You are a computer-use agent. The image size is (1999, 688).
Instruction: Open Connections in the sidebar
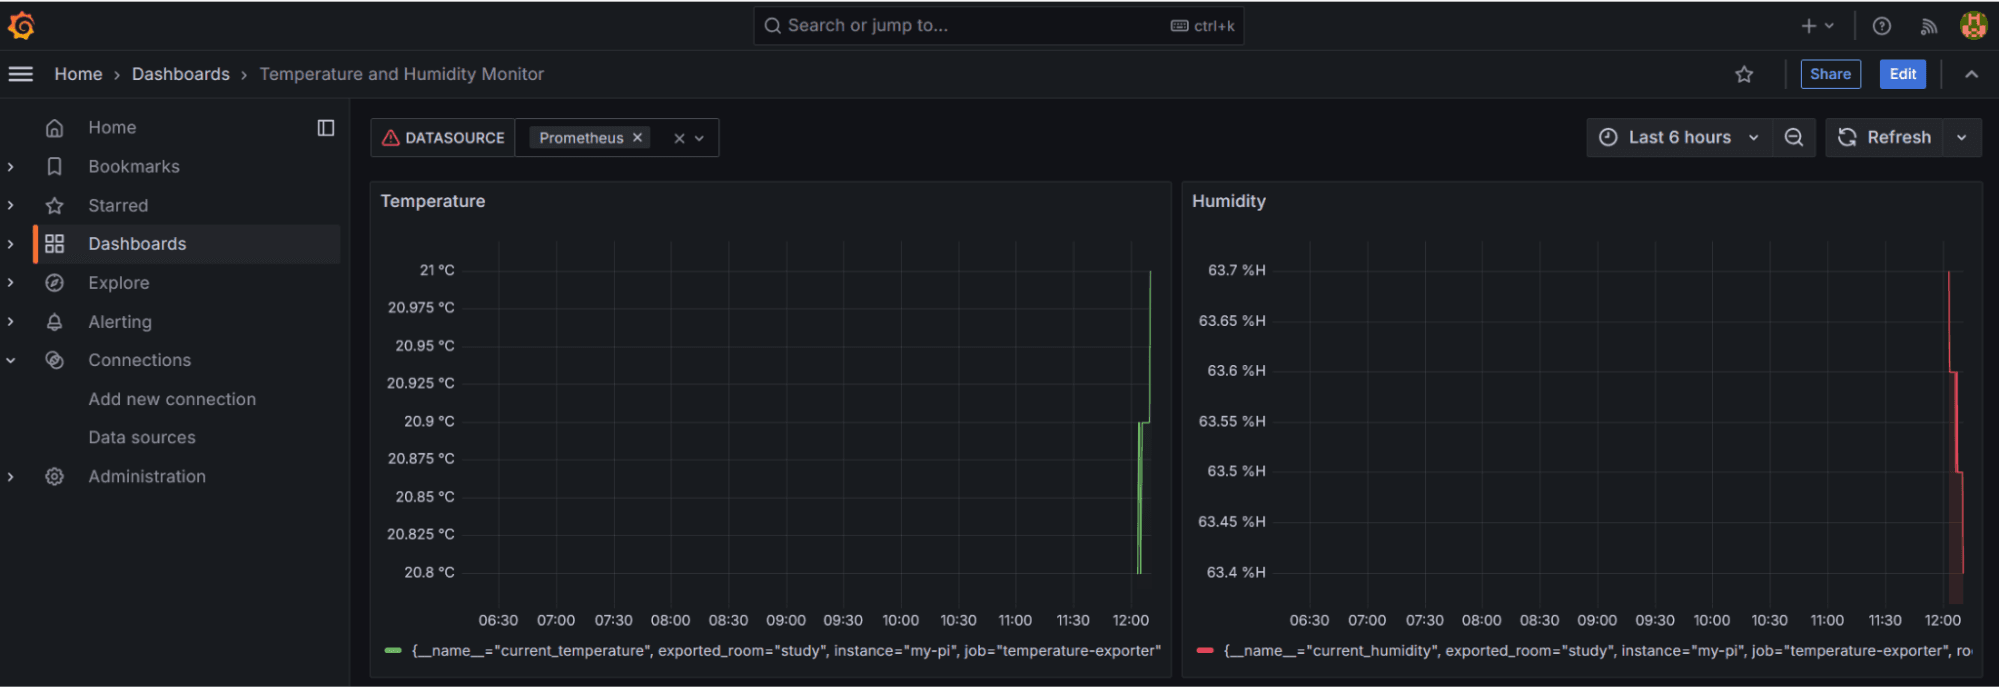click(139, 360)
